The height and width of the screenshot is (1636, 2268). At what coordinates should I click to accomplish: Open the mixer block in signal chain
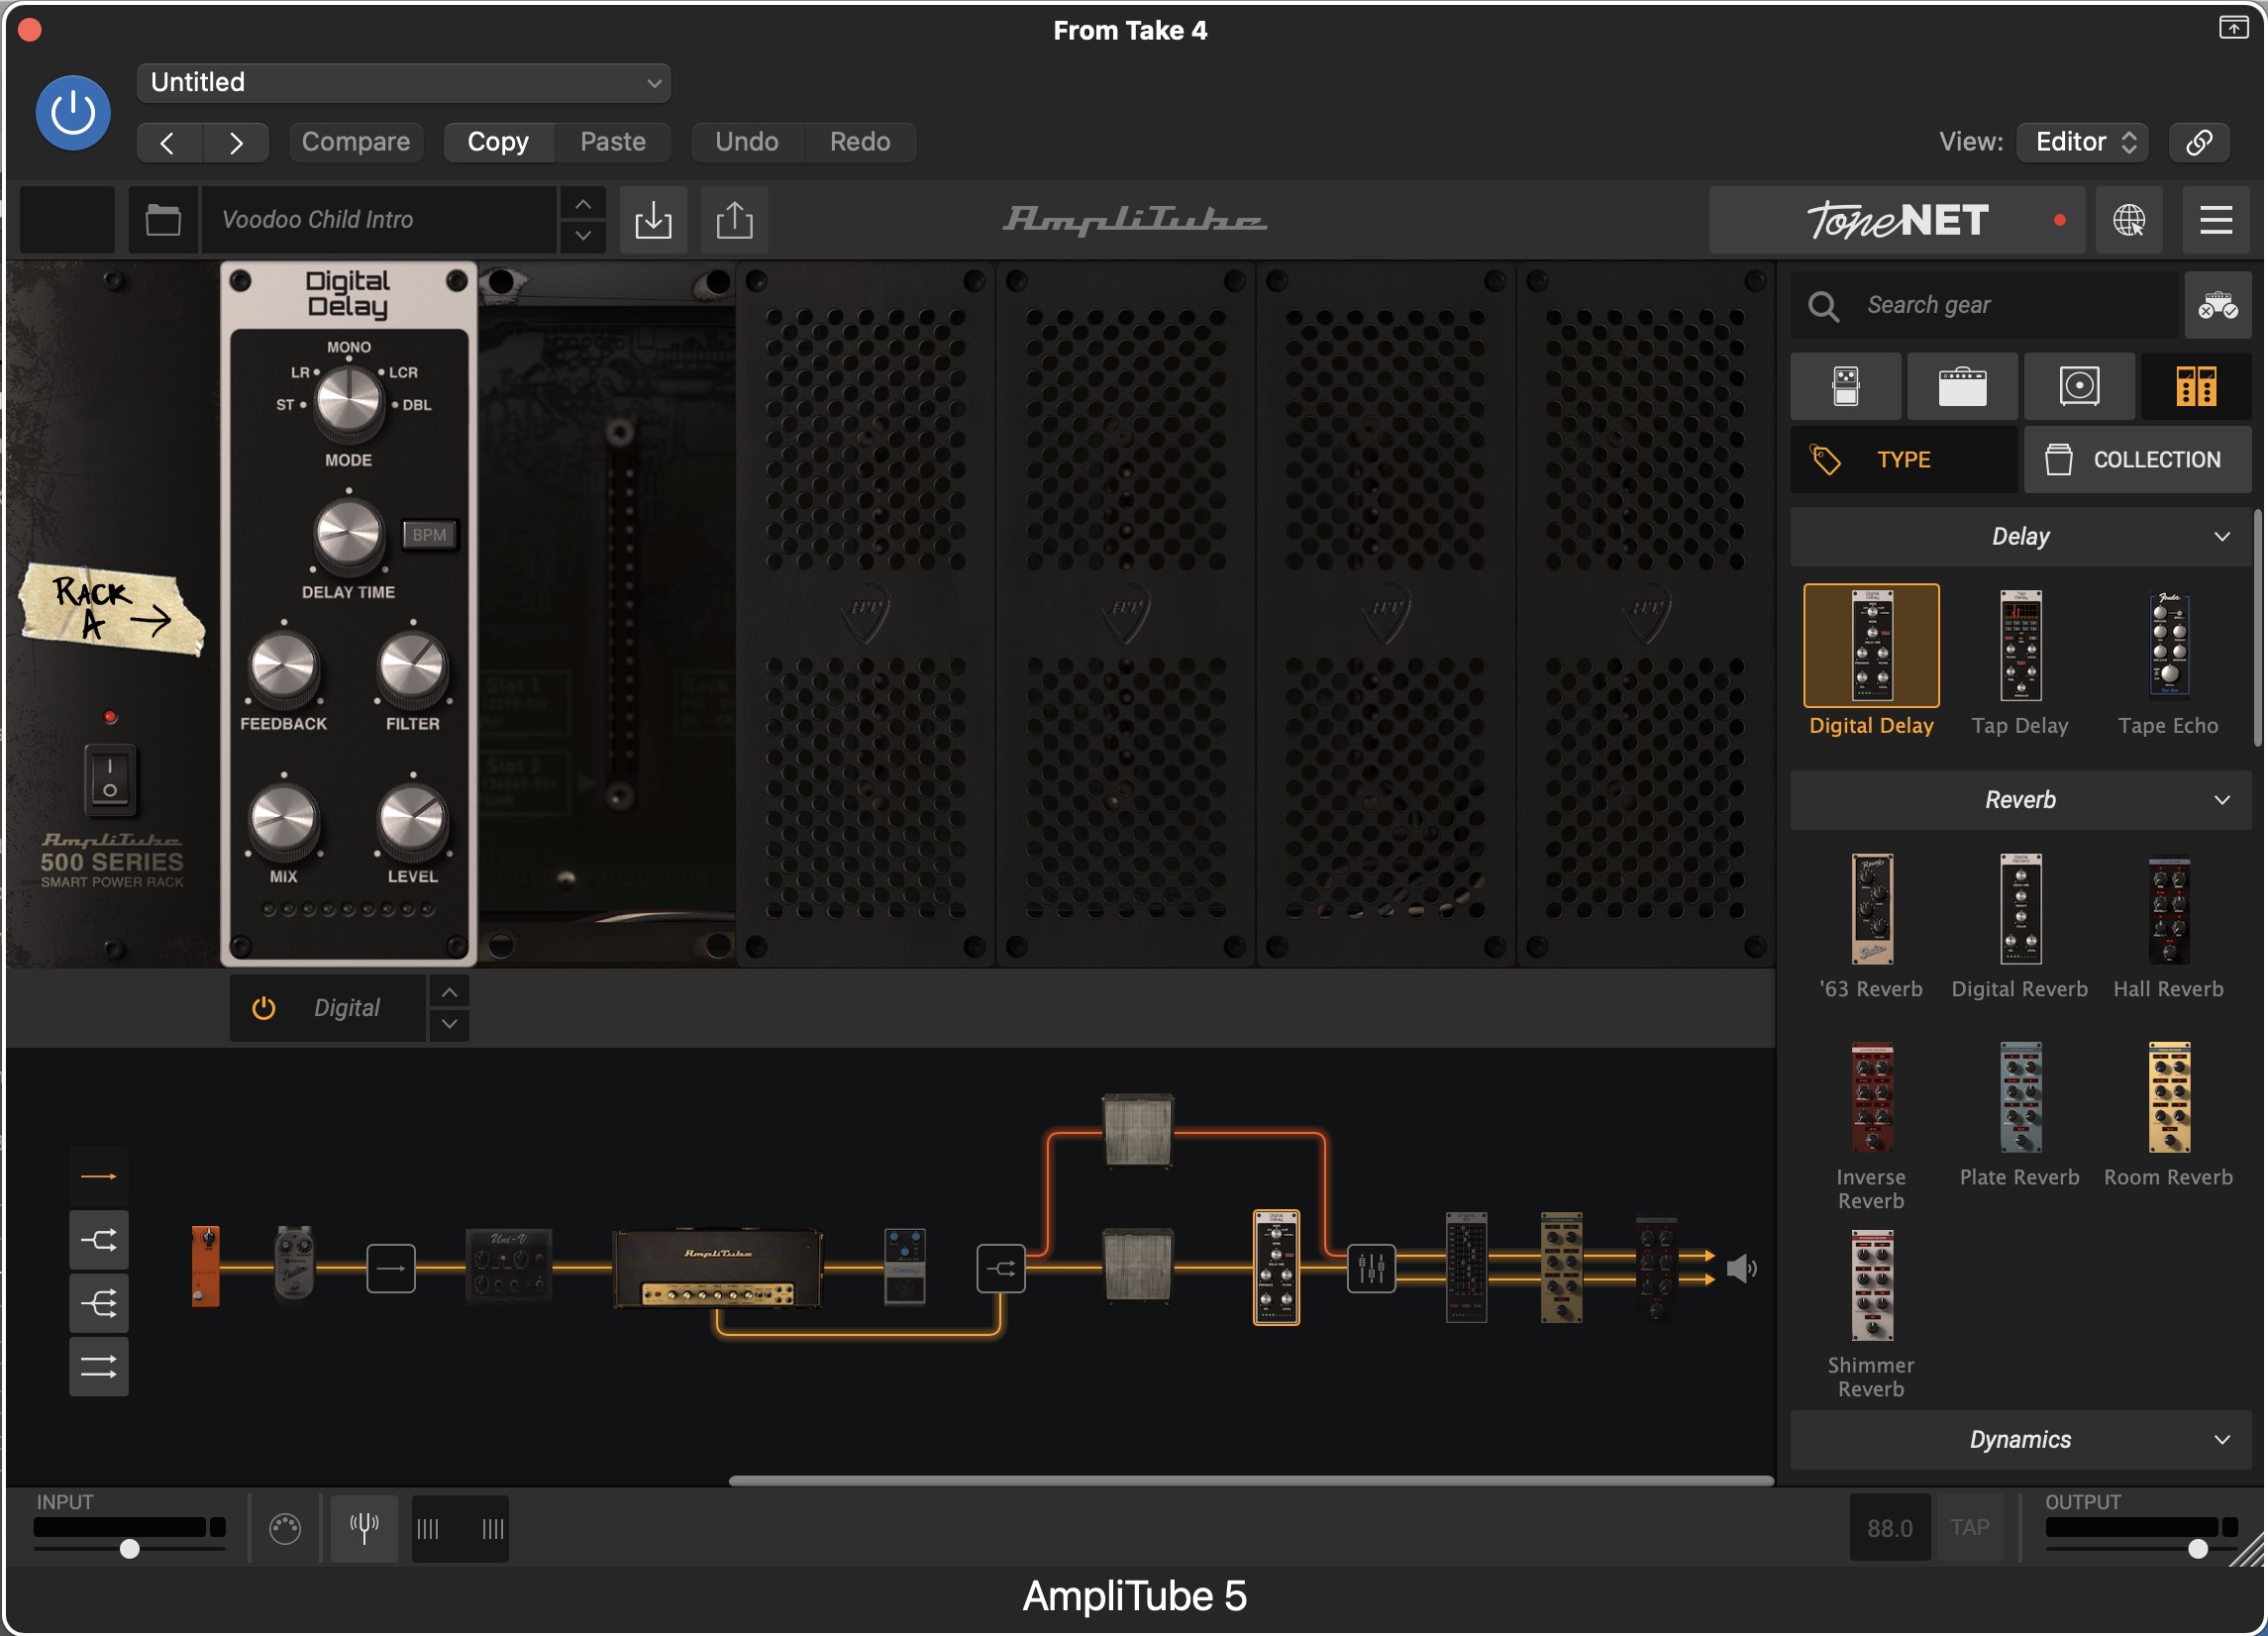pyautogui.click(x=1371, y=1268)
